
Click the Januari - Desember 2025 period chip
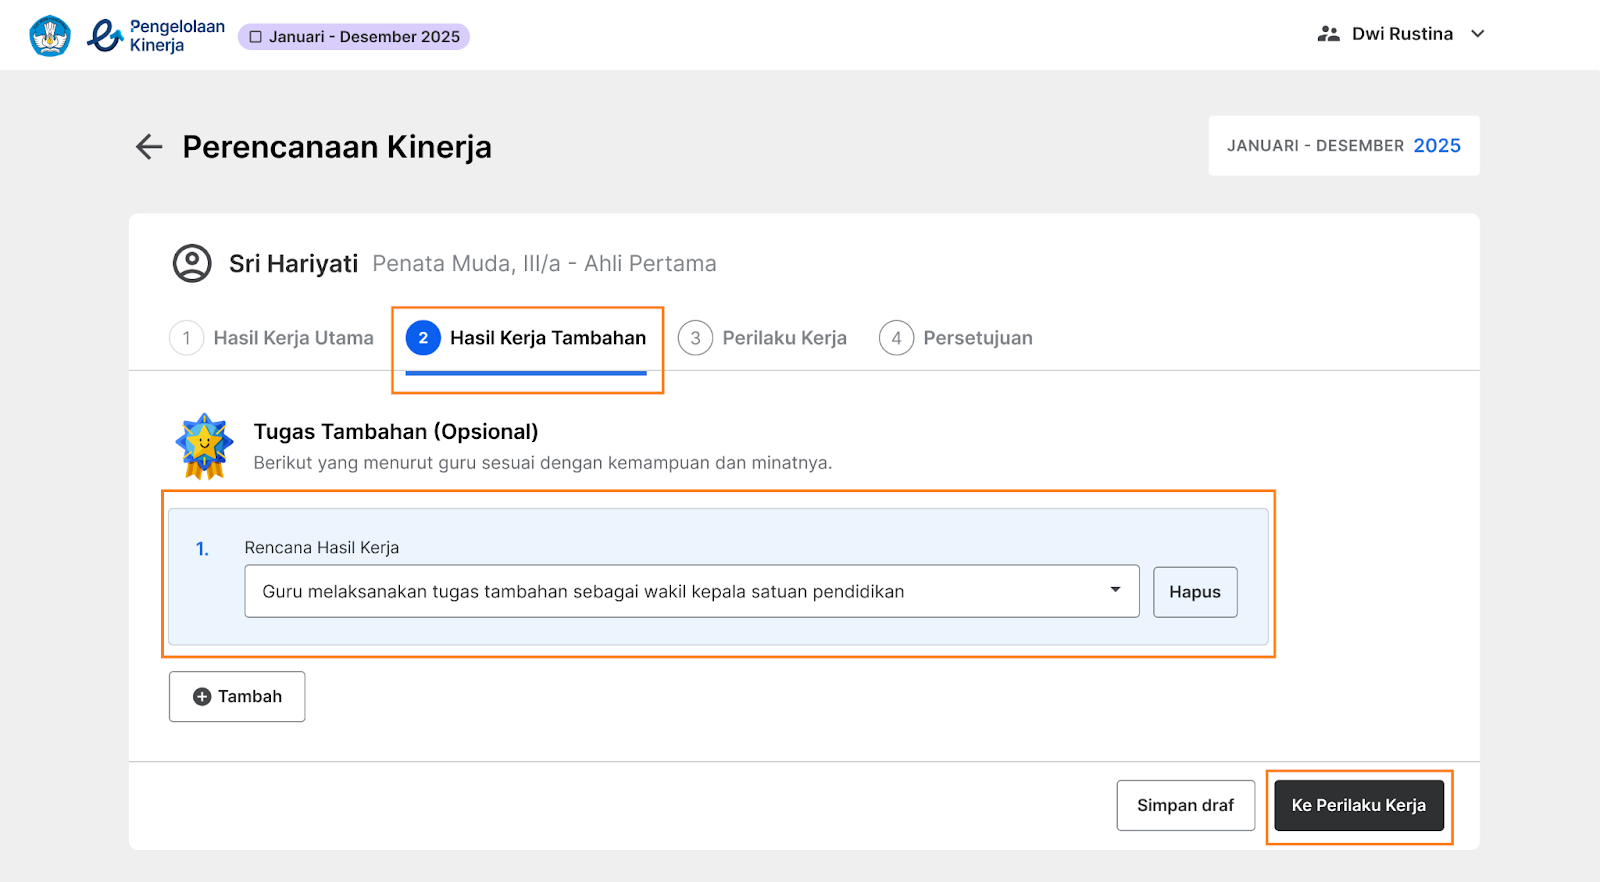[x=354, y=37]
